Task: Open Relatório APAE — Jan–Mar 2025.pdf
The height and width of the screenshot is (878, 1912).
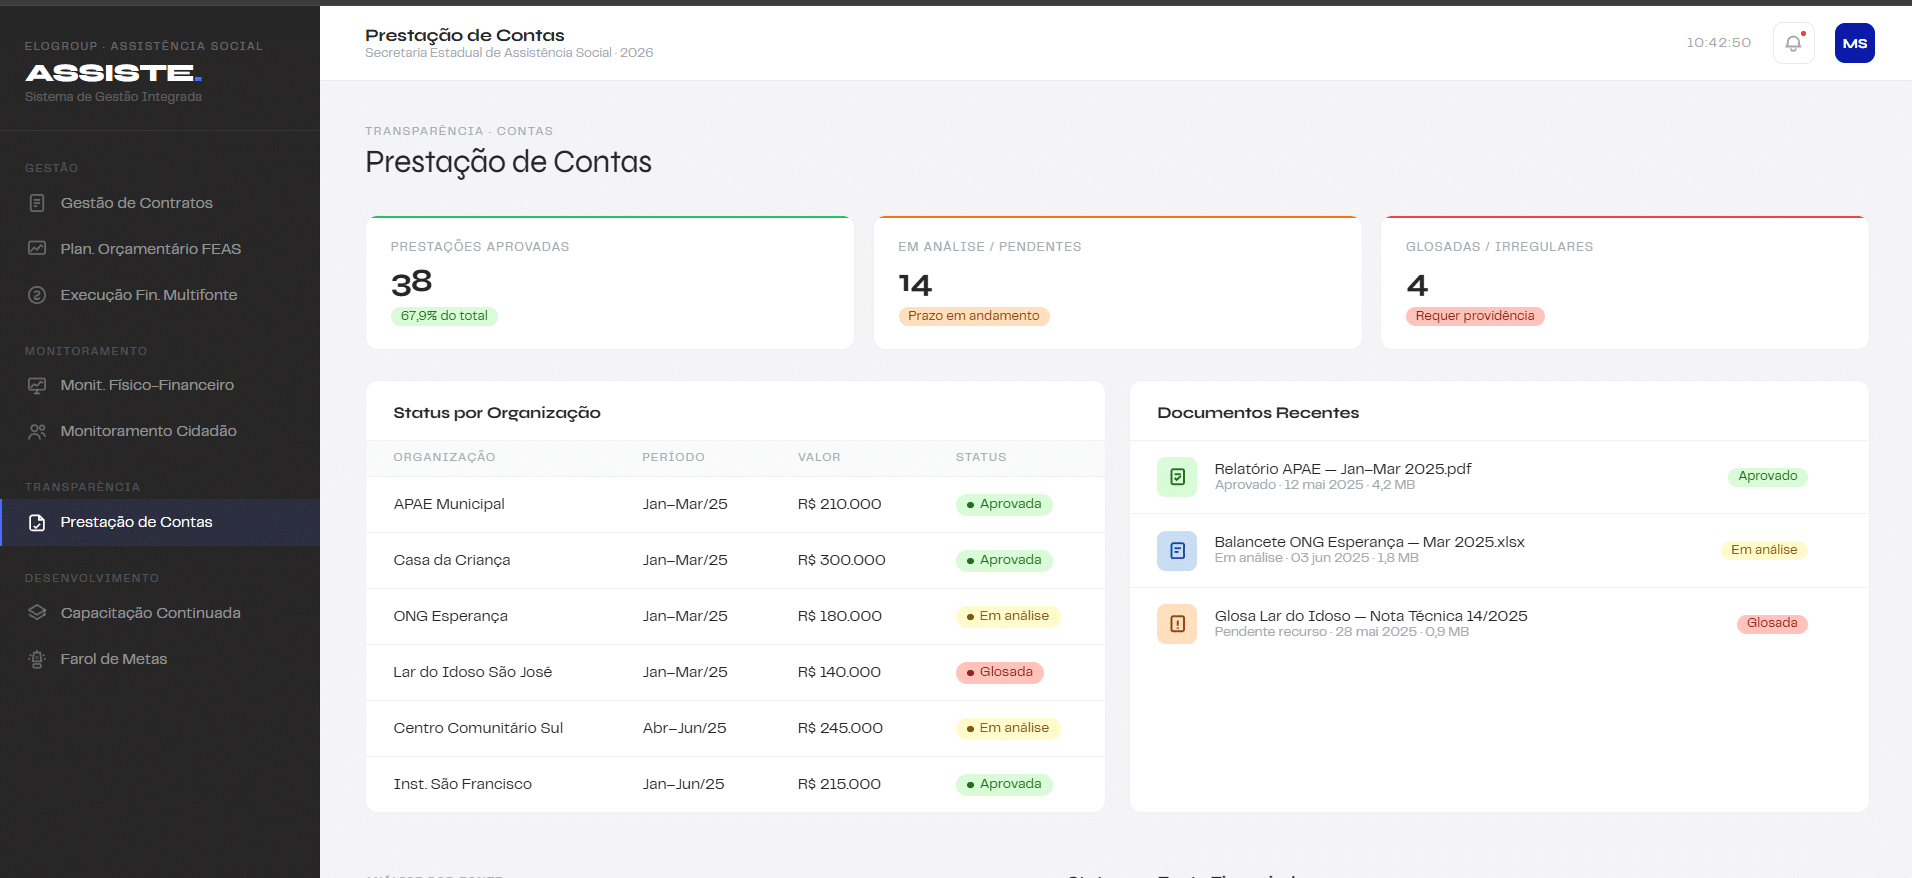Action: click(x=1342, y=469)
